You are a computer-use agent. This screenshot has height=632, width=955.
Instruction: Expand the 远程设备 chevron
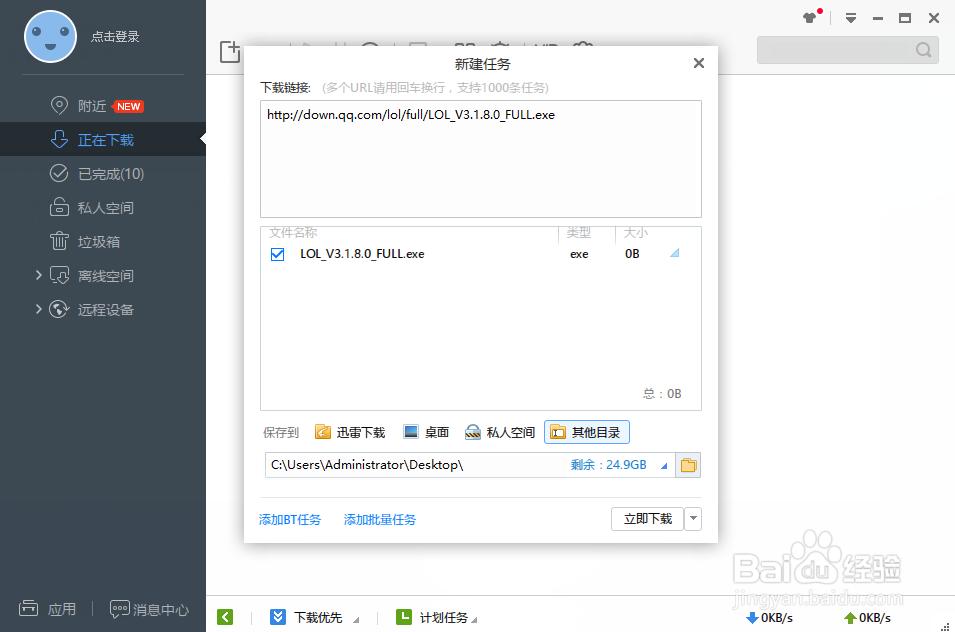tap(38, 309)
